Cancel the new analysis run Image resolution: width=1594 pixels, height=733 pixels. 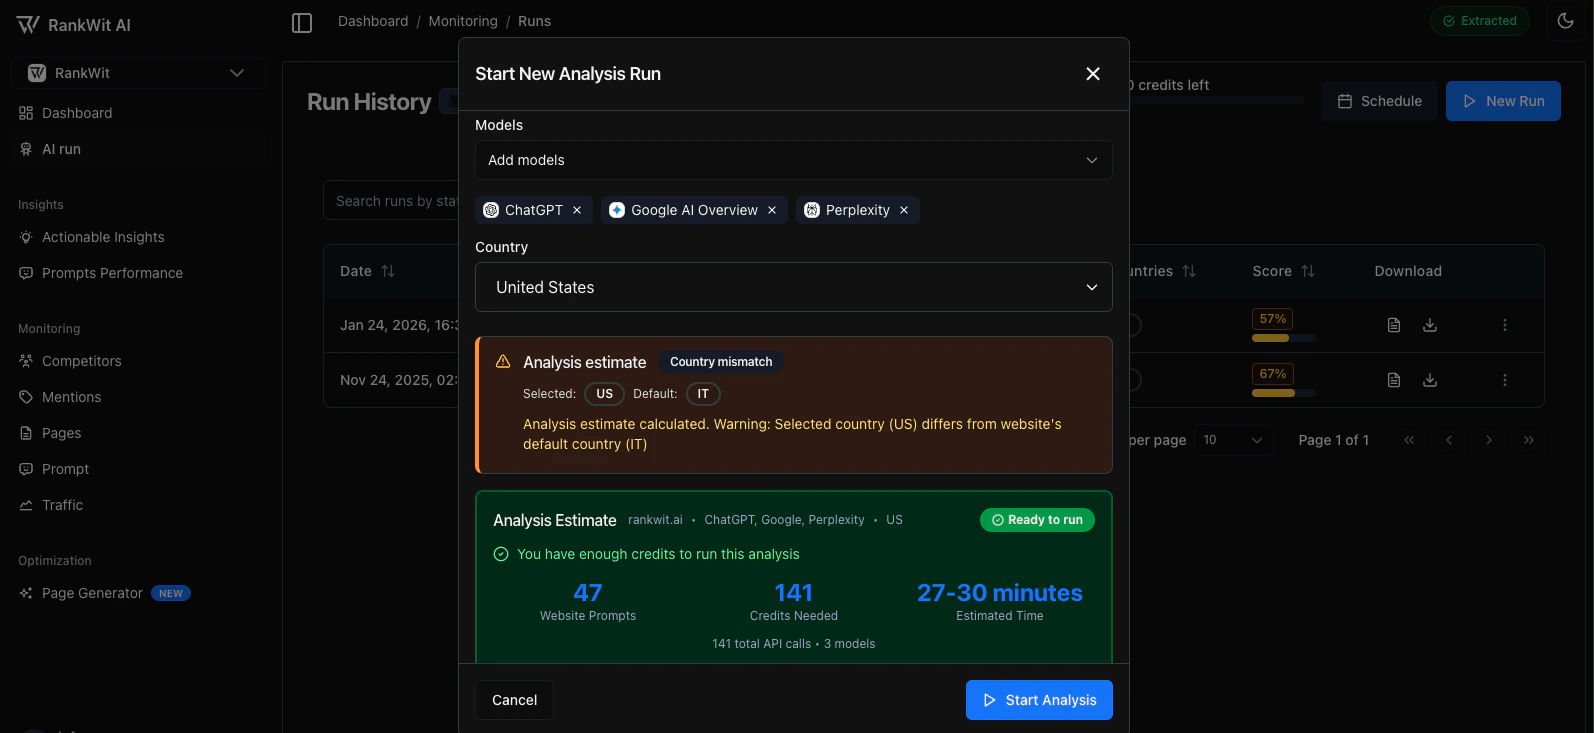514,700
